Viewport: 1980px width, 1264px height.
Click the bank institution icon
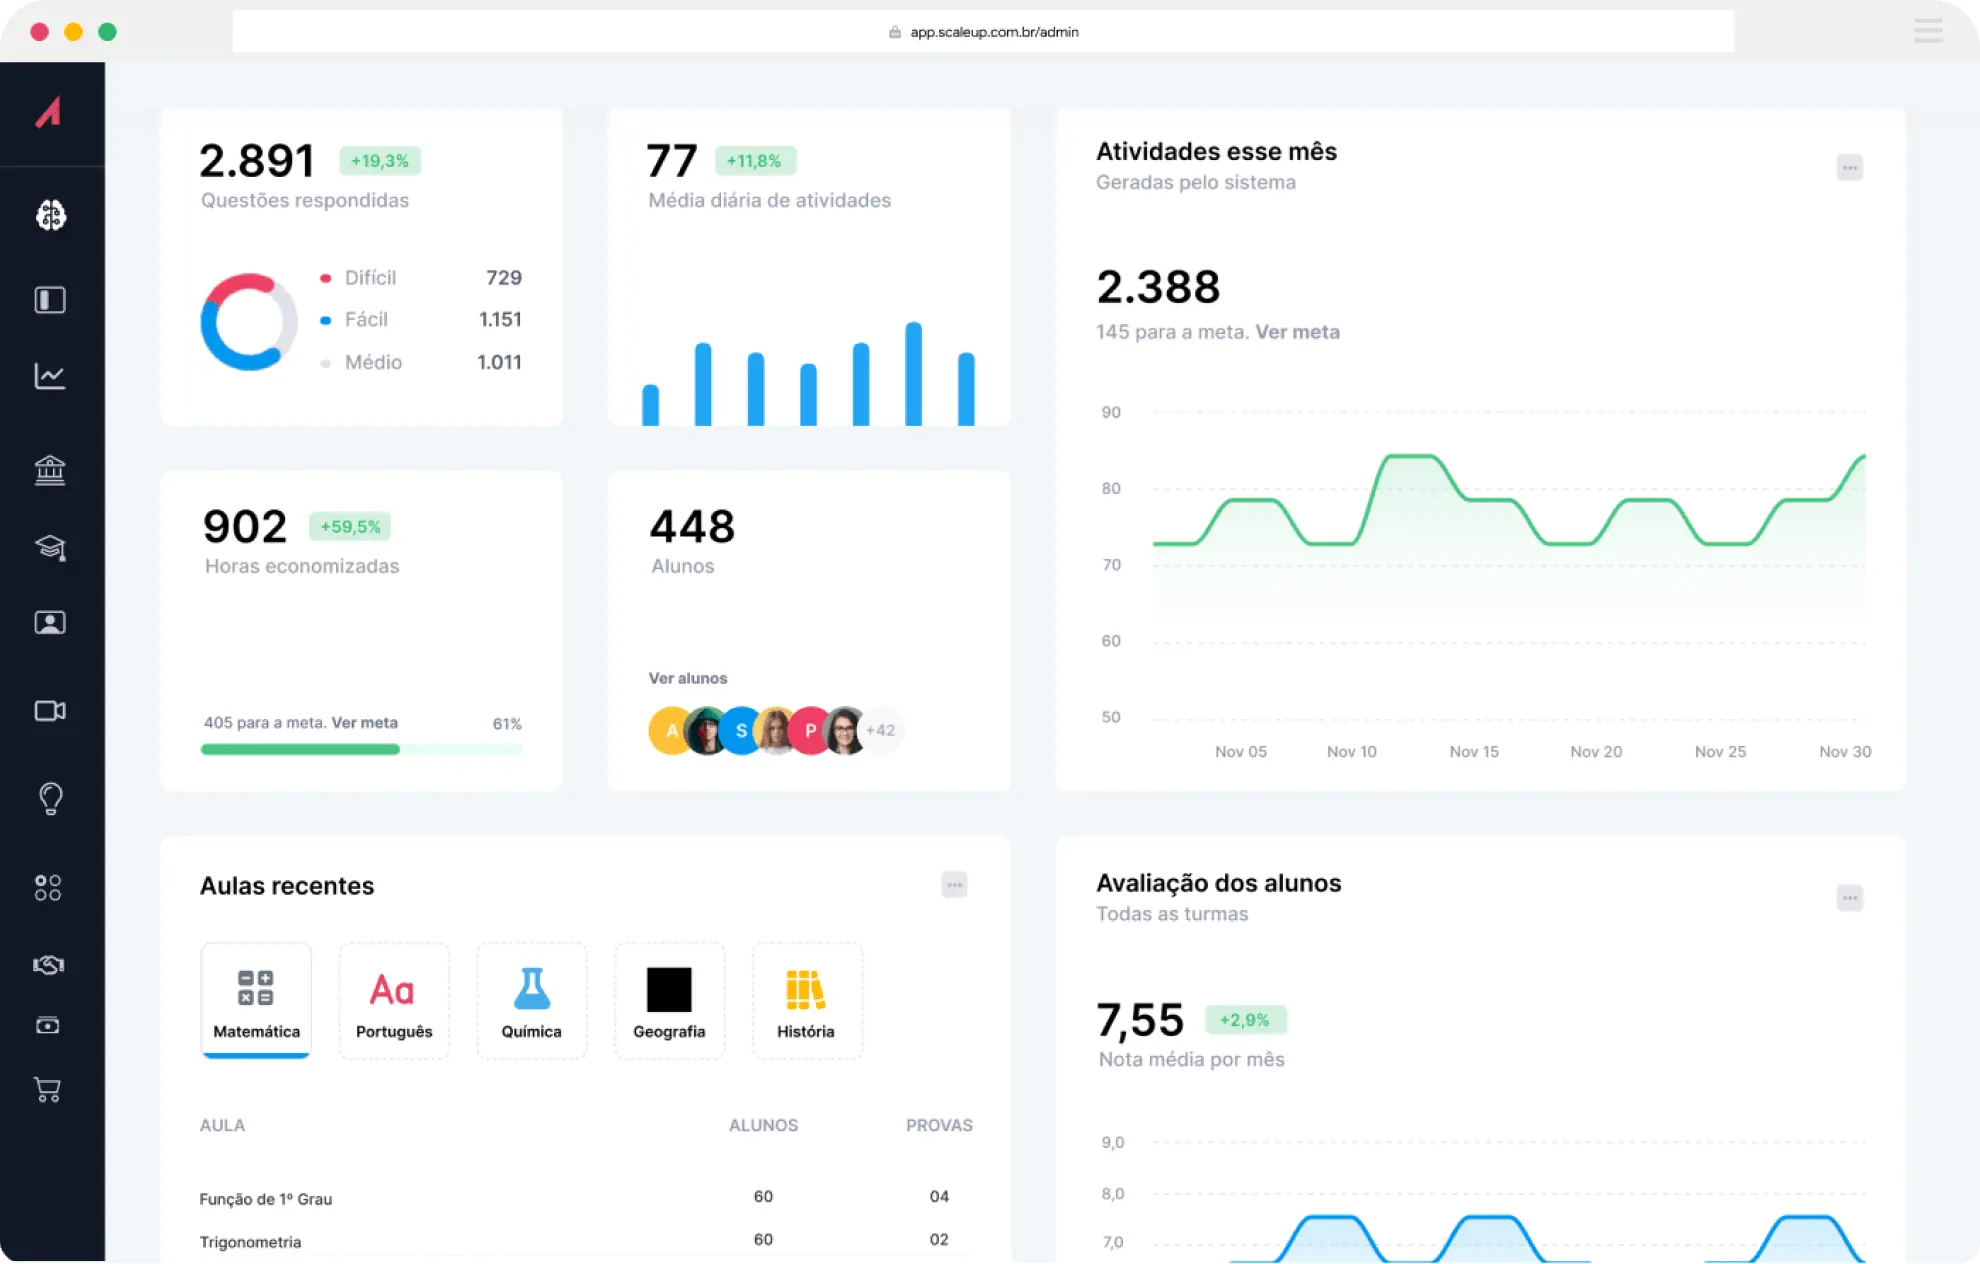pyautogui.click(x=50, y=469)
